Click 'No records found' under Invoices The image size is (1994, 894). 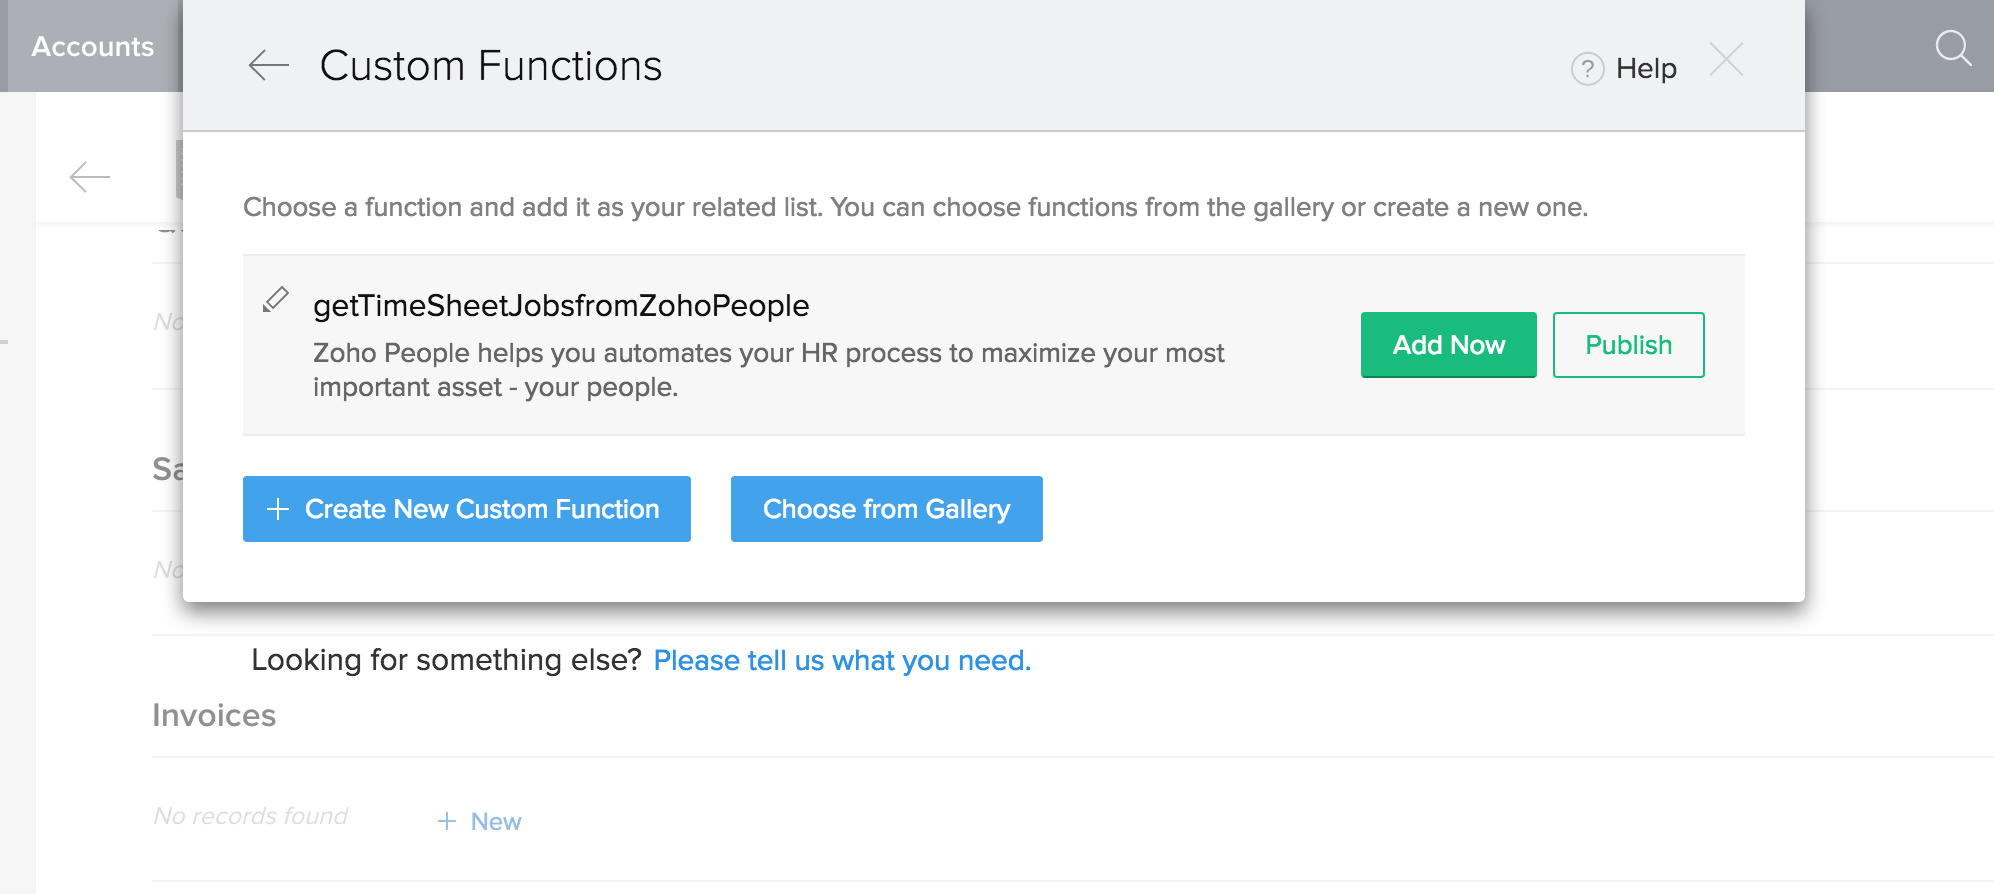[250, 816]
